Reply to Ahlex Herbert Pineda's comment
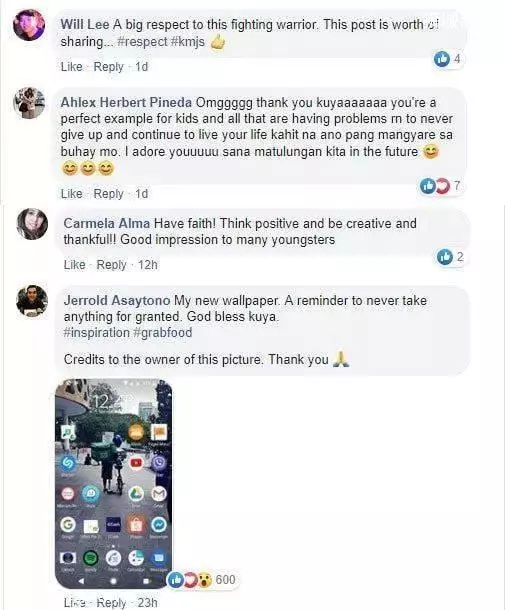Viewport: 505px width, 610px height. 108,193
